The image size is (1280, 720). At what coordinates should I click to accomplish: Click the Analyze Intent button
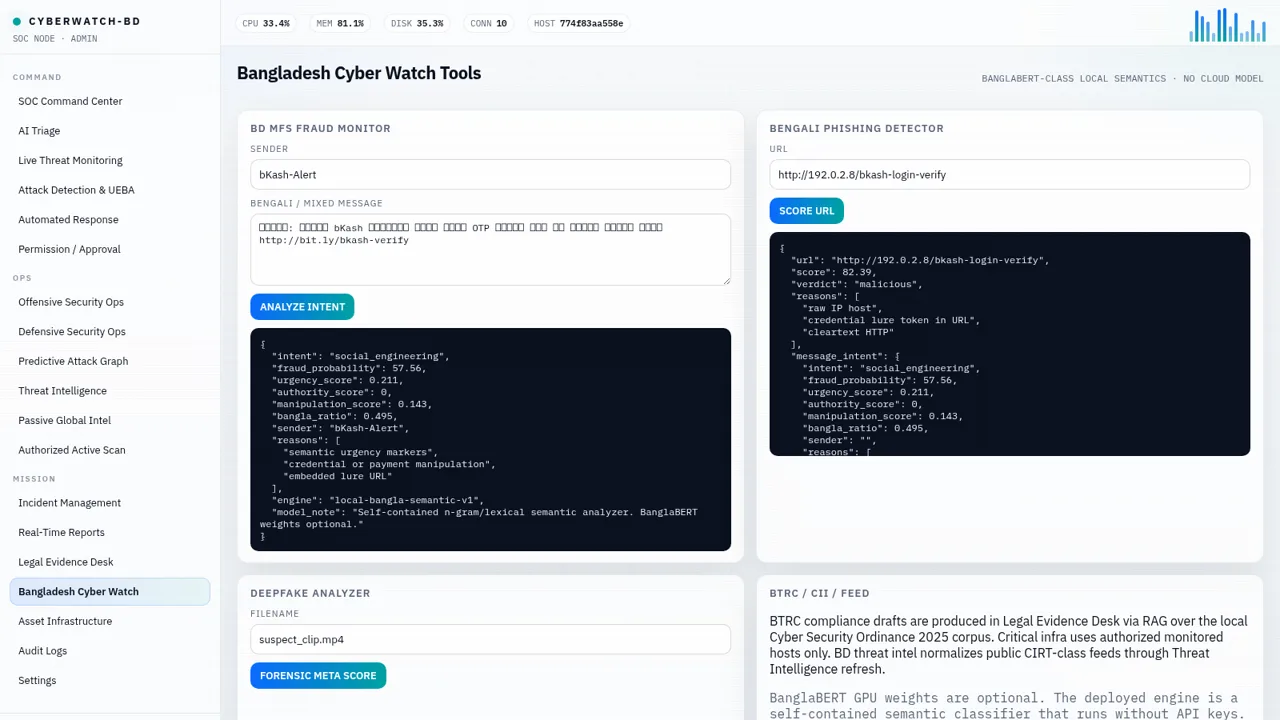tap(302, 307)
